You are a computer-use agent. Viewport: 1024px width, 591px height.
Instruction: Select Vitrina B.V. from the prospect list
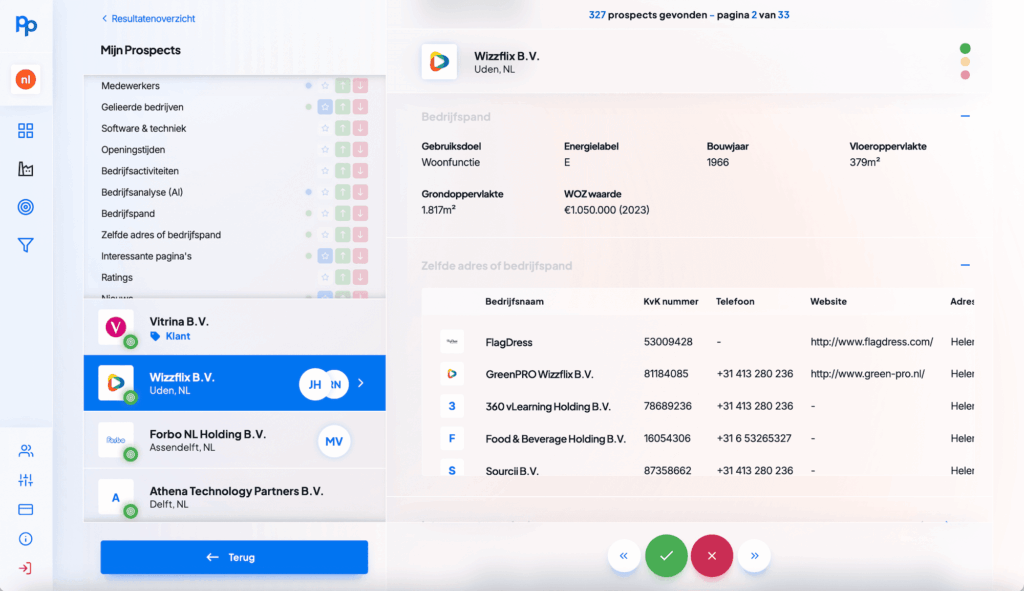[207, 328]
